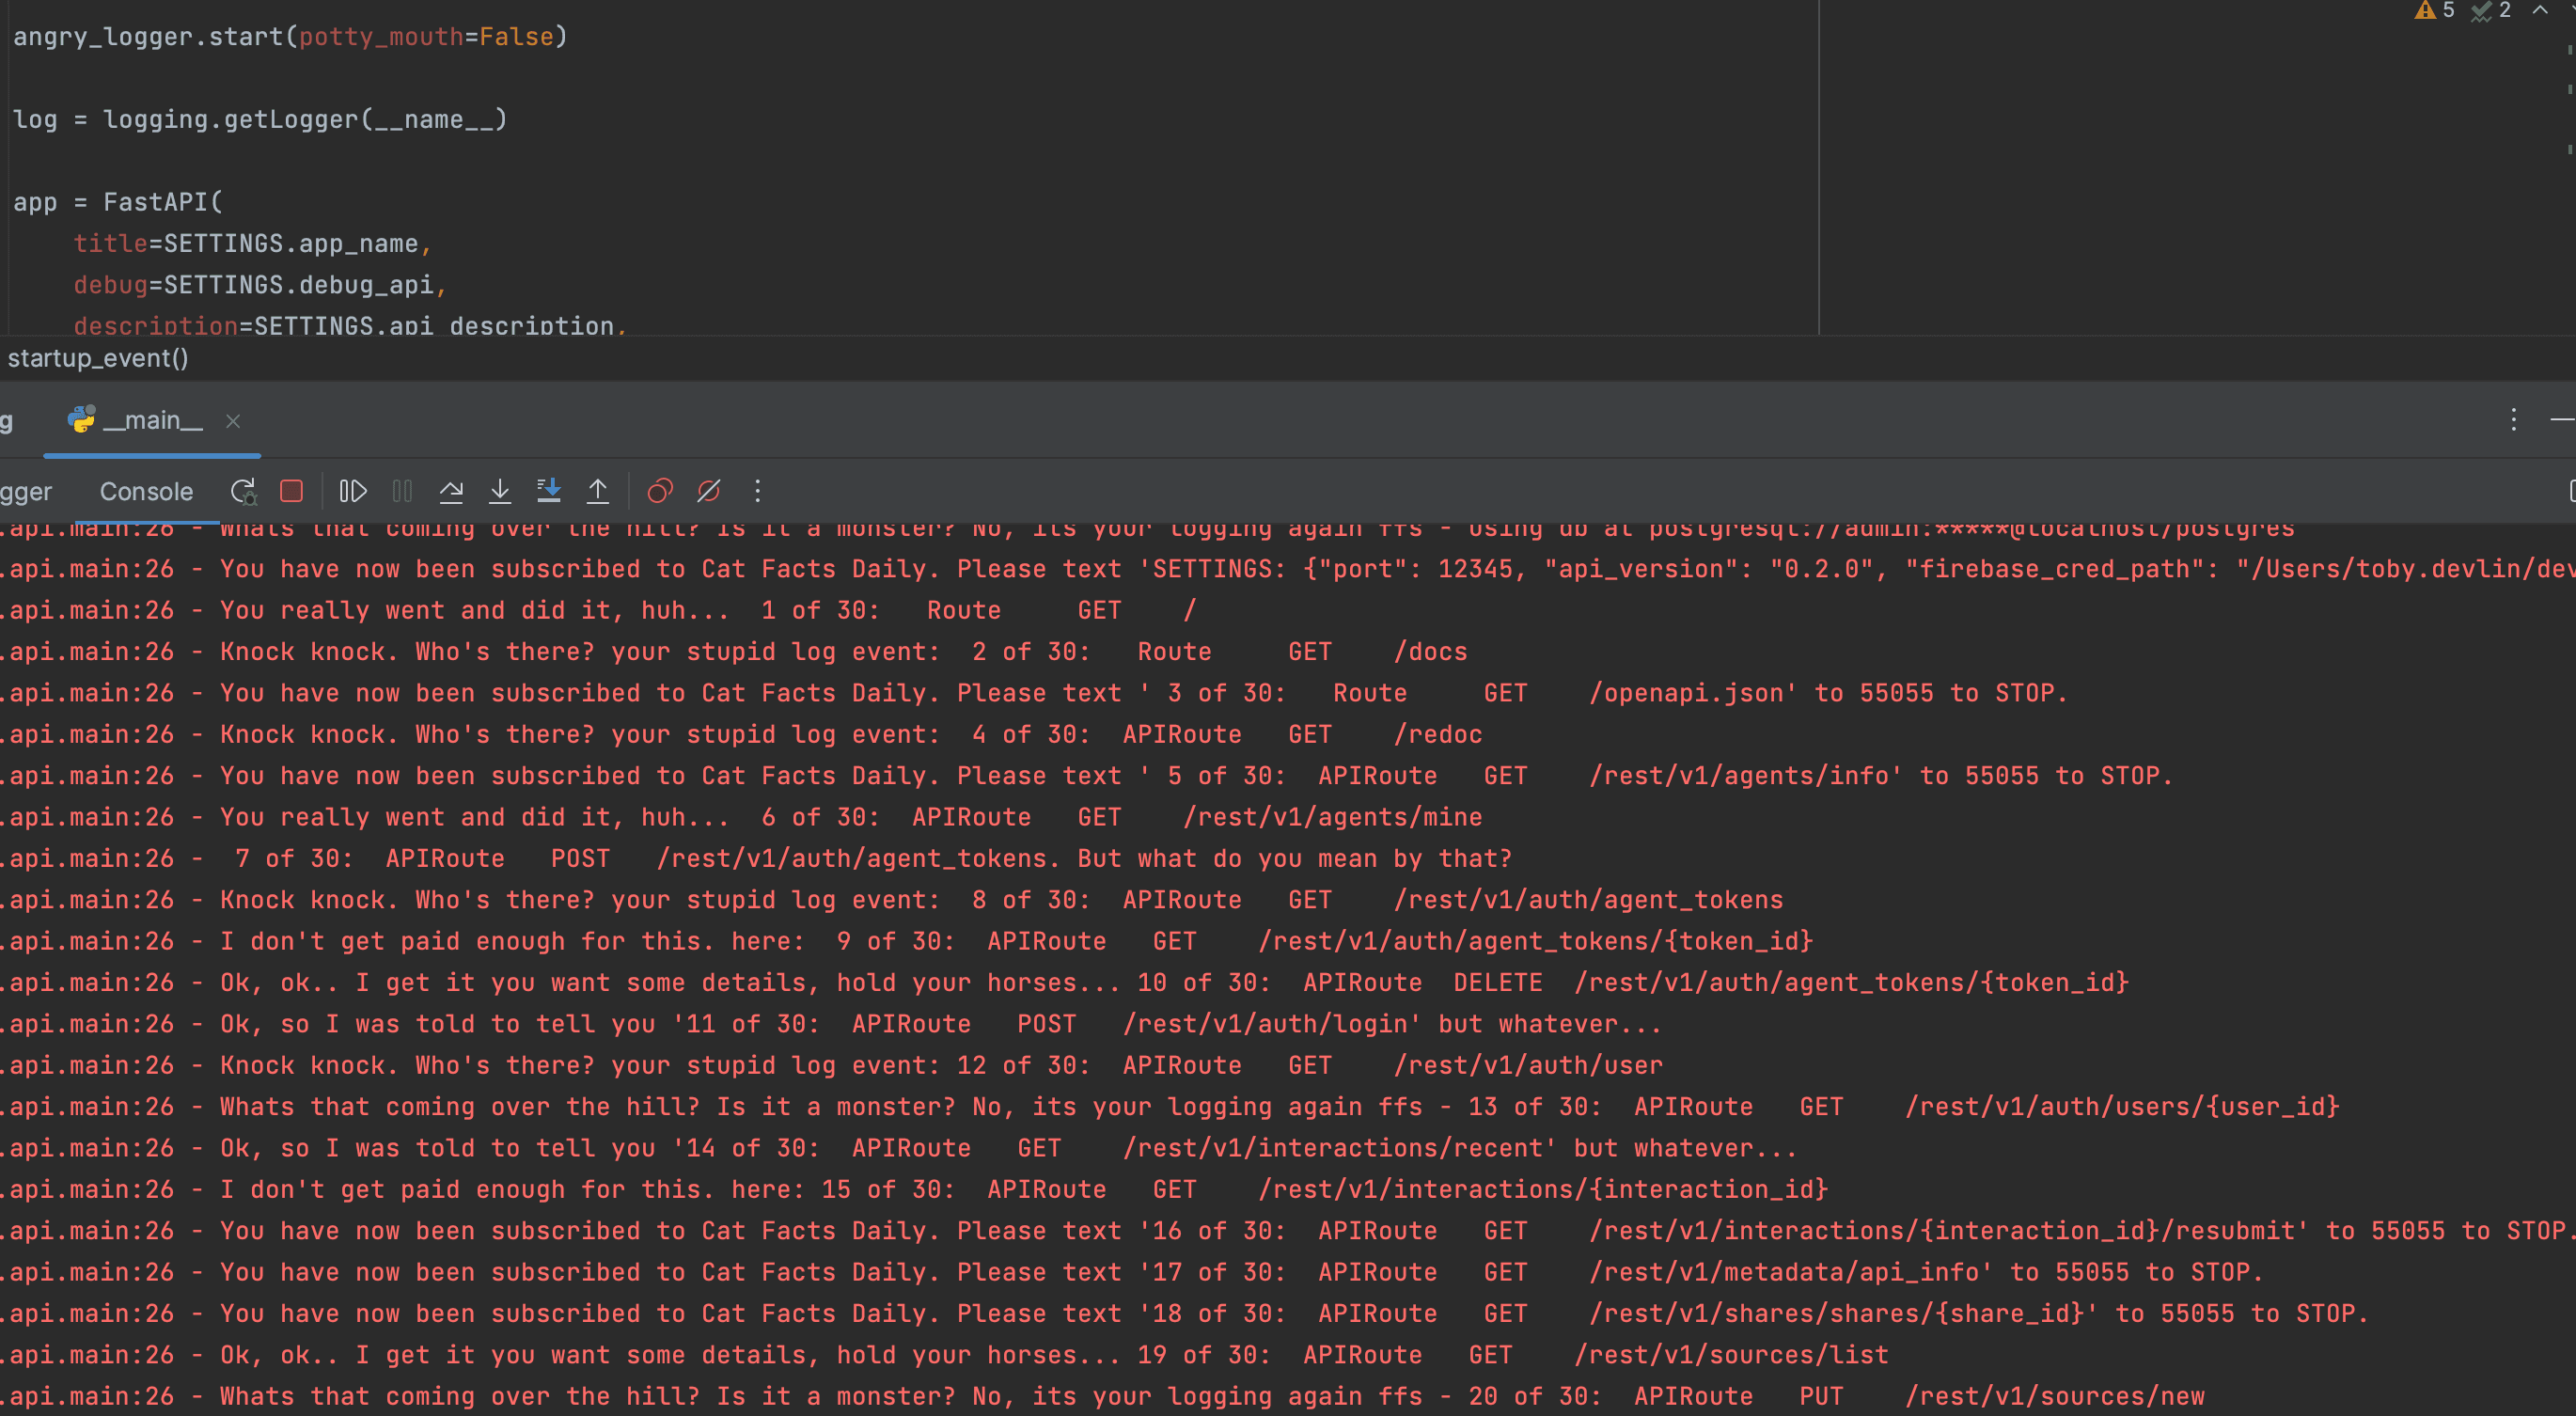Click the console line with '/rest/v1/agents/mine'

(741, 817)
